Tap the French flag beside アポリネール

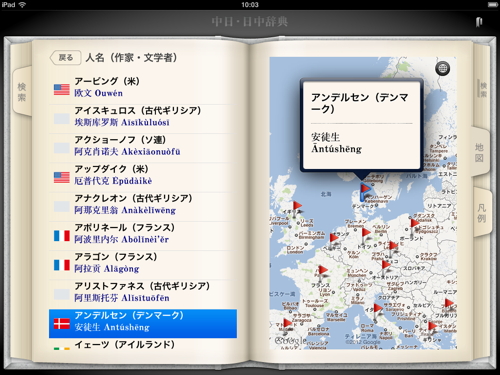point(62,236)
